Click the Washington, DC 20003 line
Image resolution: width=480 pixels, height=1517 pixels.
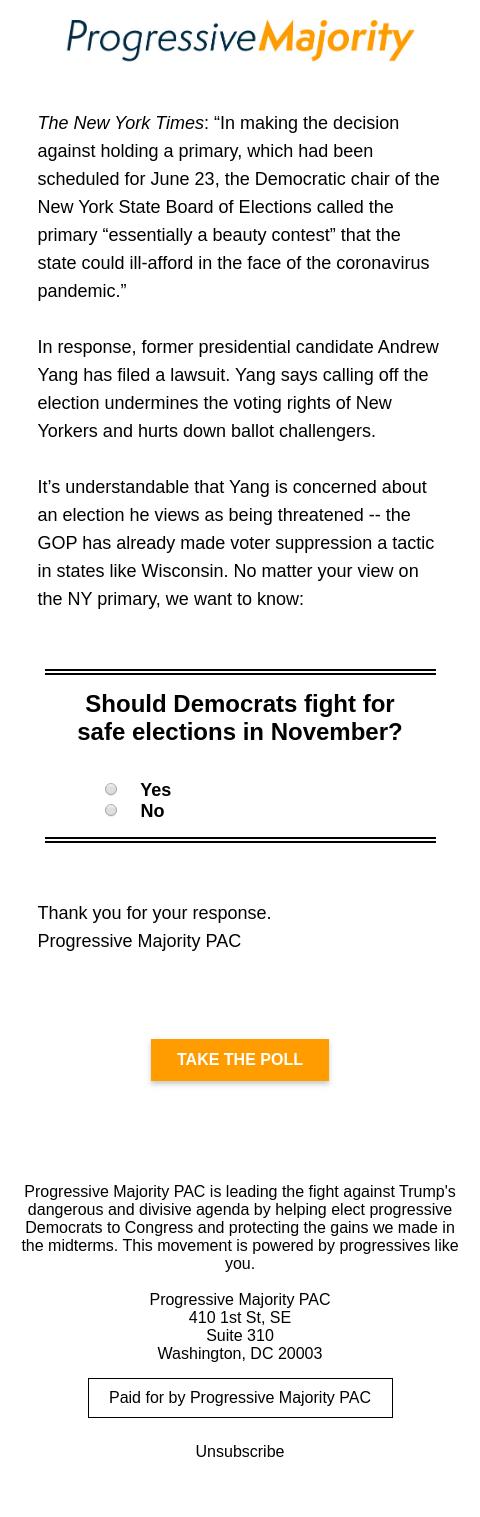click(240, 1354)
